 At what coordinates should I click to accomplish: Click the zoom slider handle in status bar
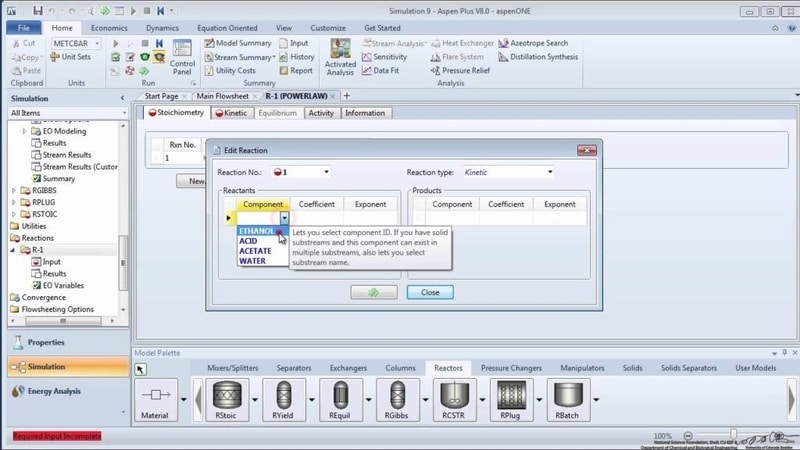pos(733,435)
